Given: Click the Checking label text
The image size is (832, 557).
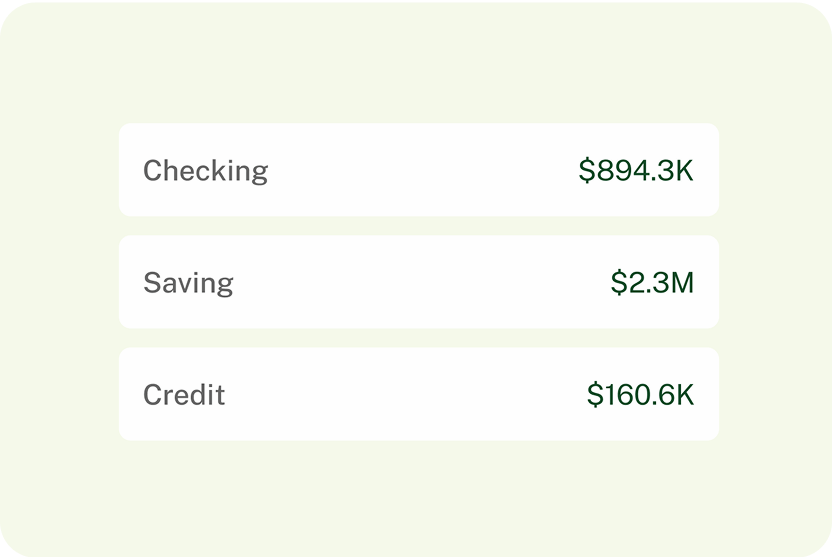Looking at the screenshot, I should 205,171.
